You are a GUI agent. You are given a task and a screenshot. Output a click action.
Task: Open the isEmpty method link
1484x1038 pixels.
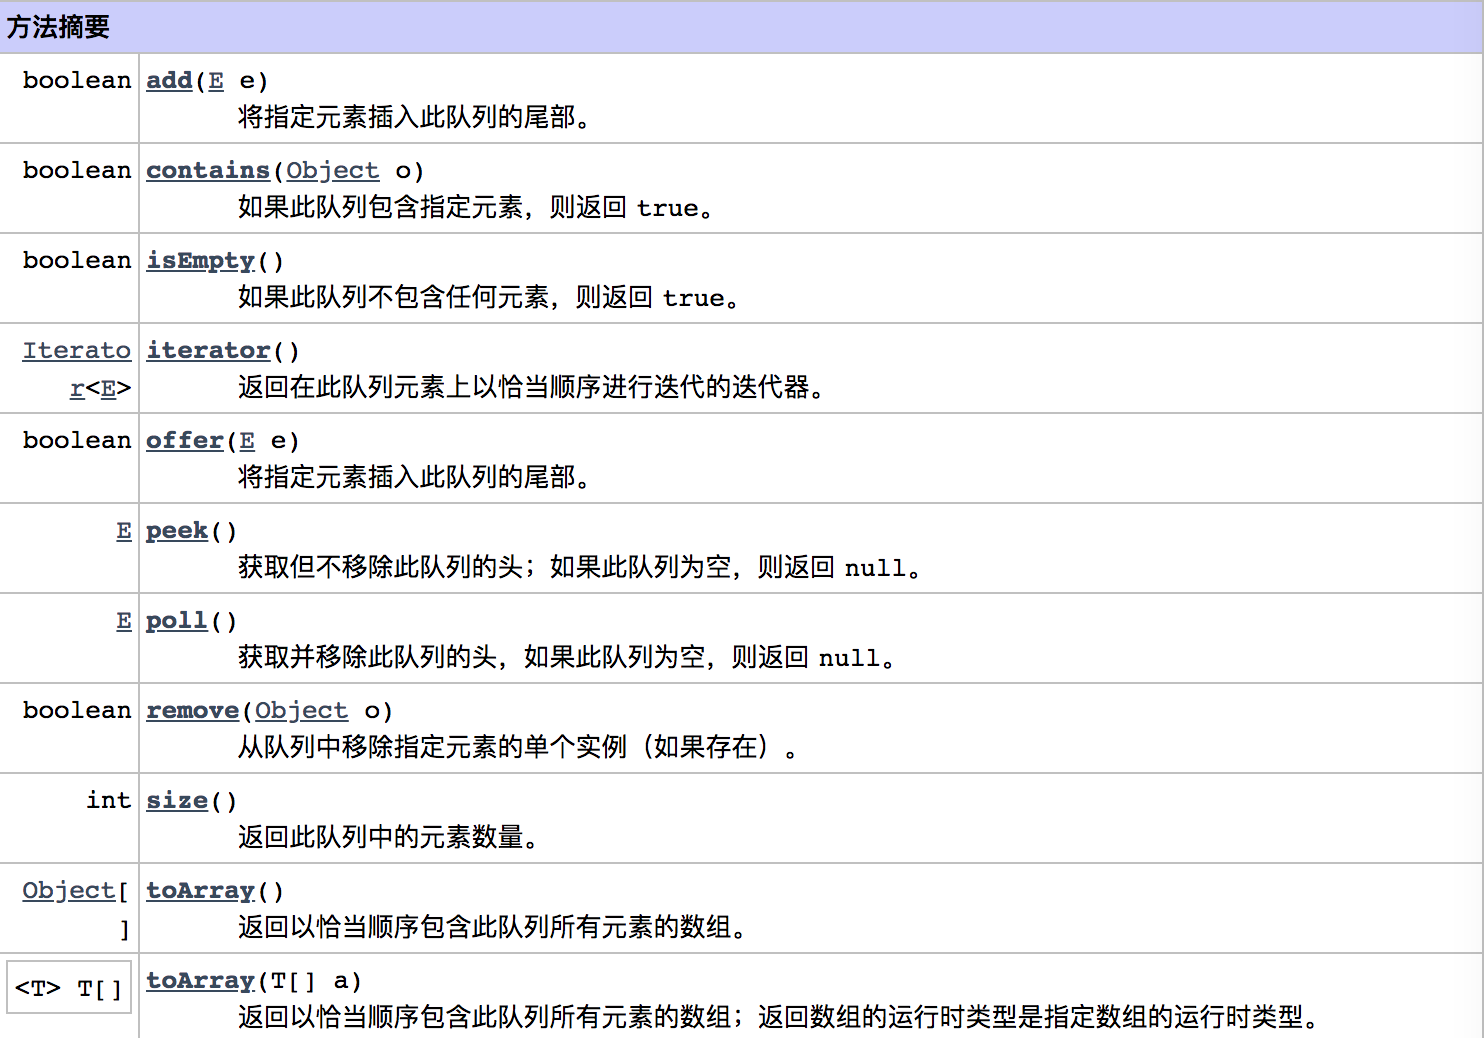click(x=199, y=260)
